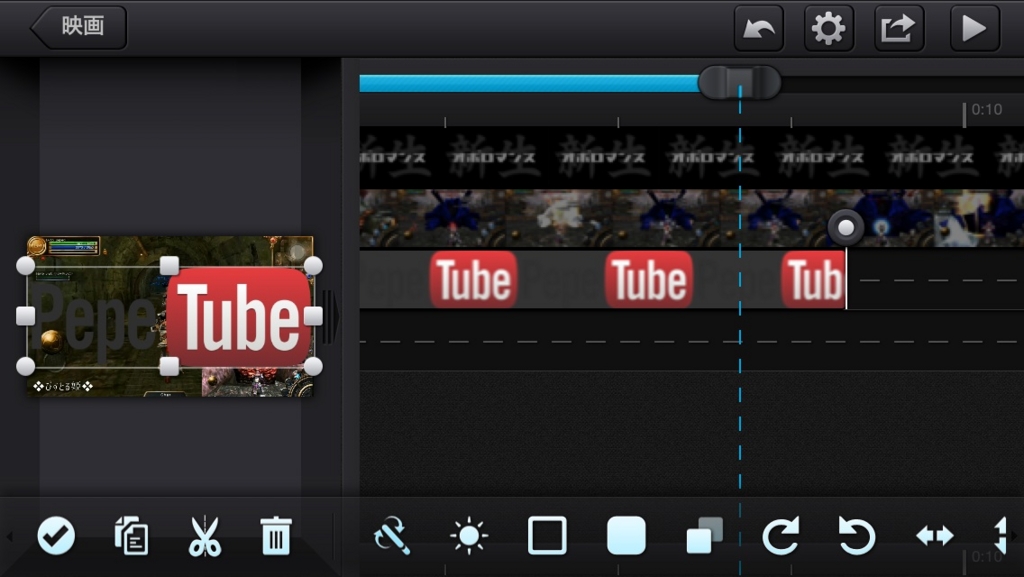The image size is (1024, 577).
Task: Click bottom-right round handle of overlay
Action: coord(313,366)
